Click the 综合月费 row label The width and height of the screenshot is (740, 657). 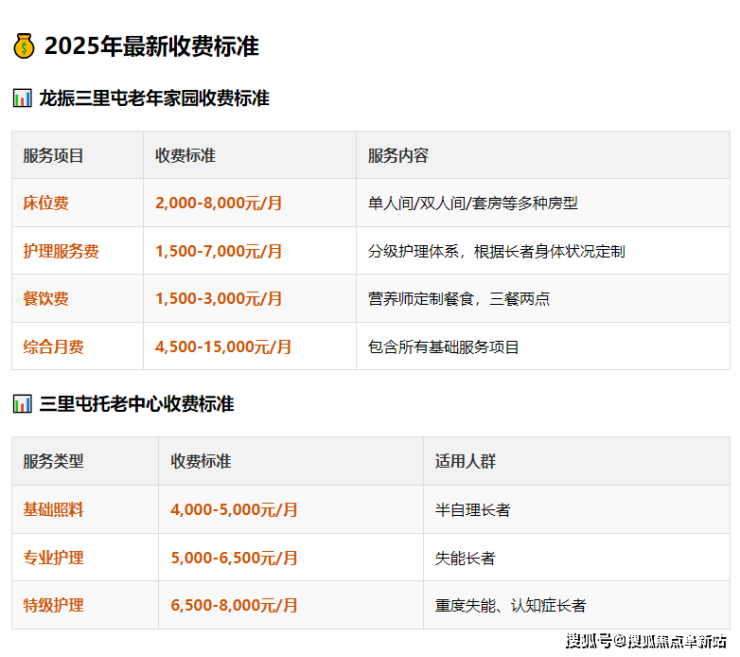point(54,347)
